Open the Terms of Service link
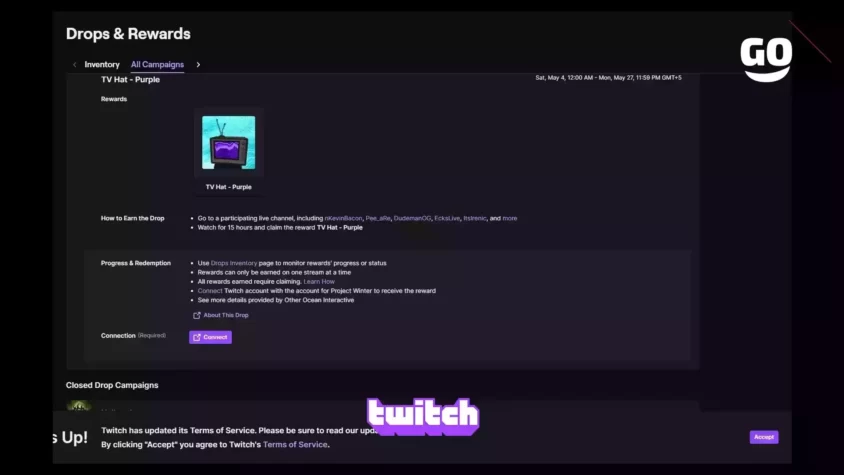The width and height of the screenshot is (844, 475). pyautogui.click(x=295, y=445)
